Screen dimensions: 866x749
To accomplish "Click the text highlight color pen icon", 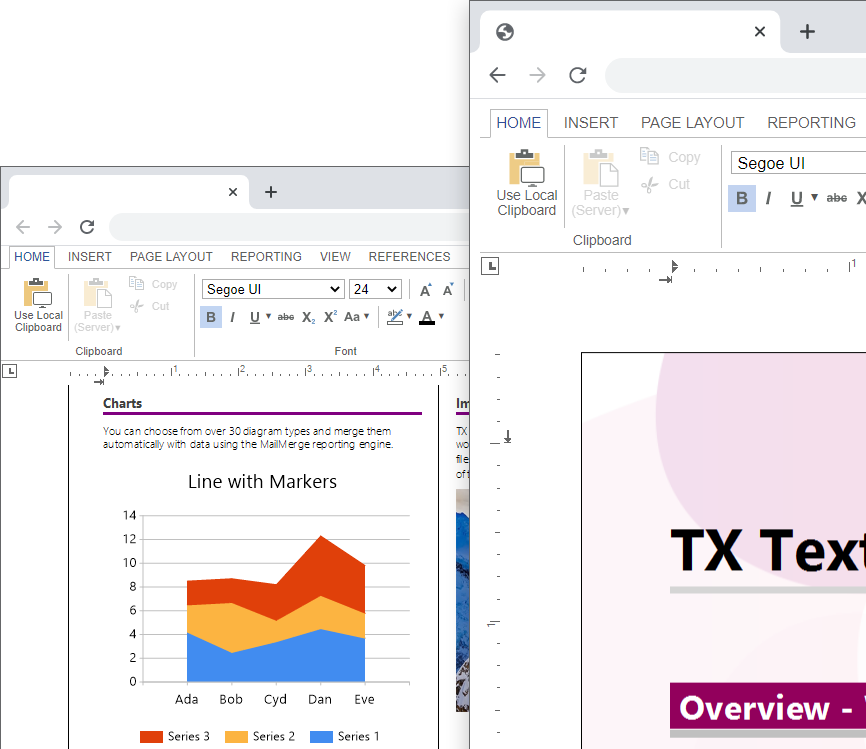I will coord(395,317).
